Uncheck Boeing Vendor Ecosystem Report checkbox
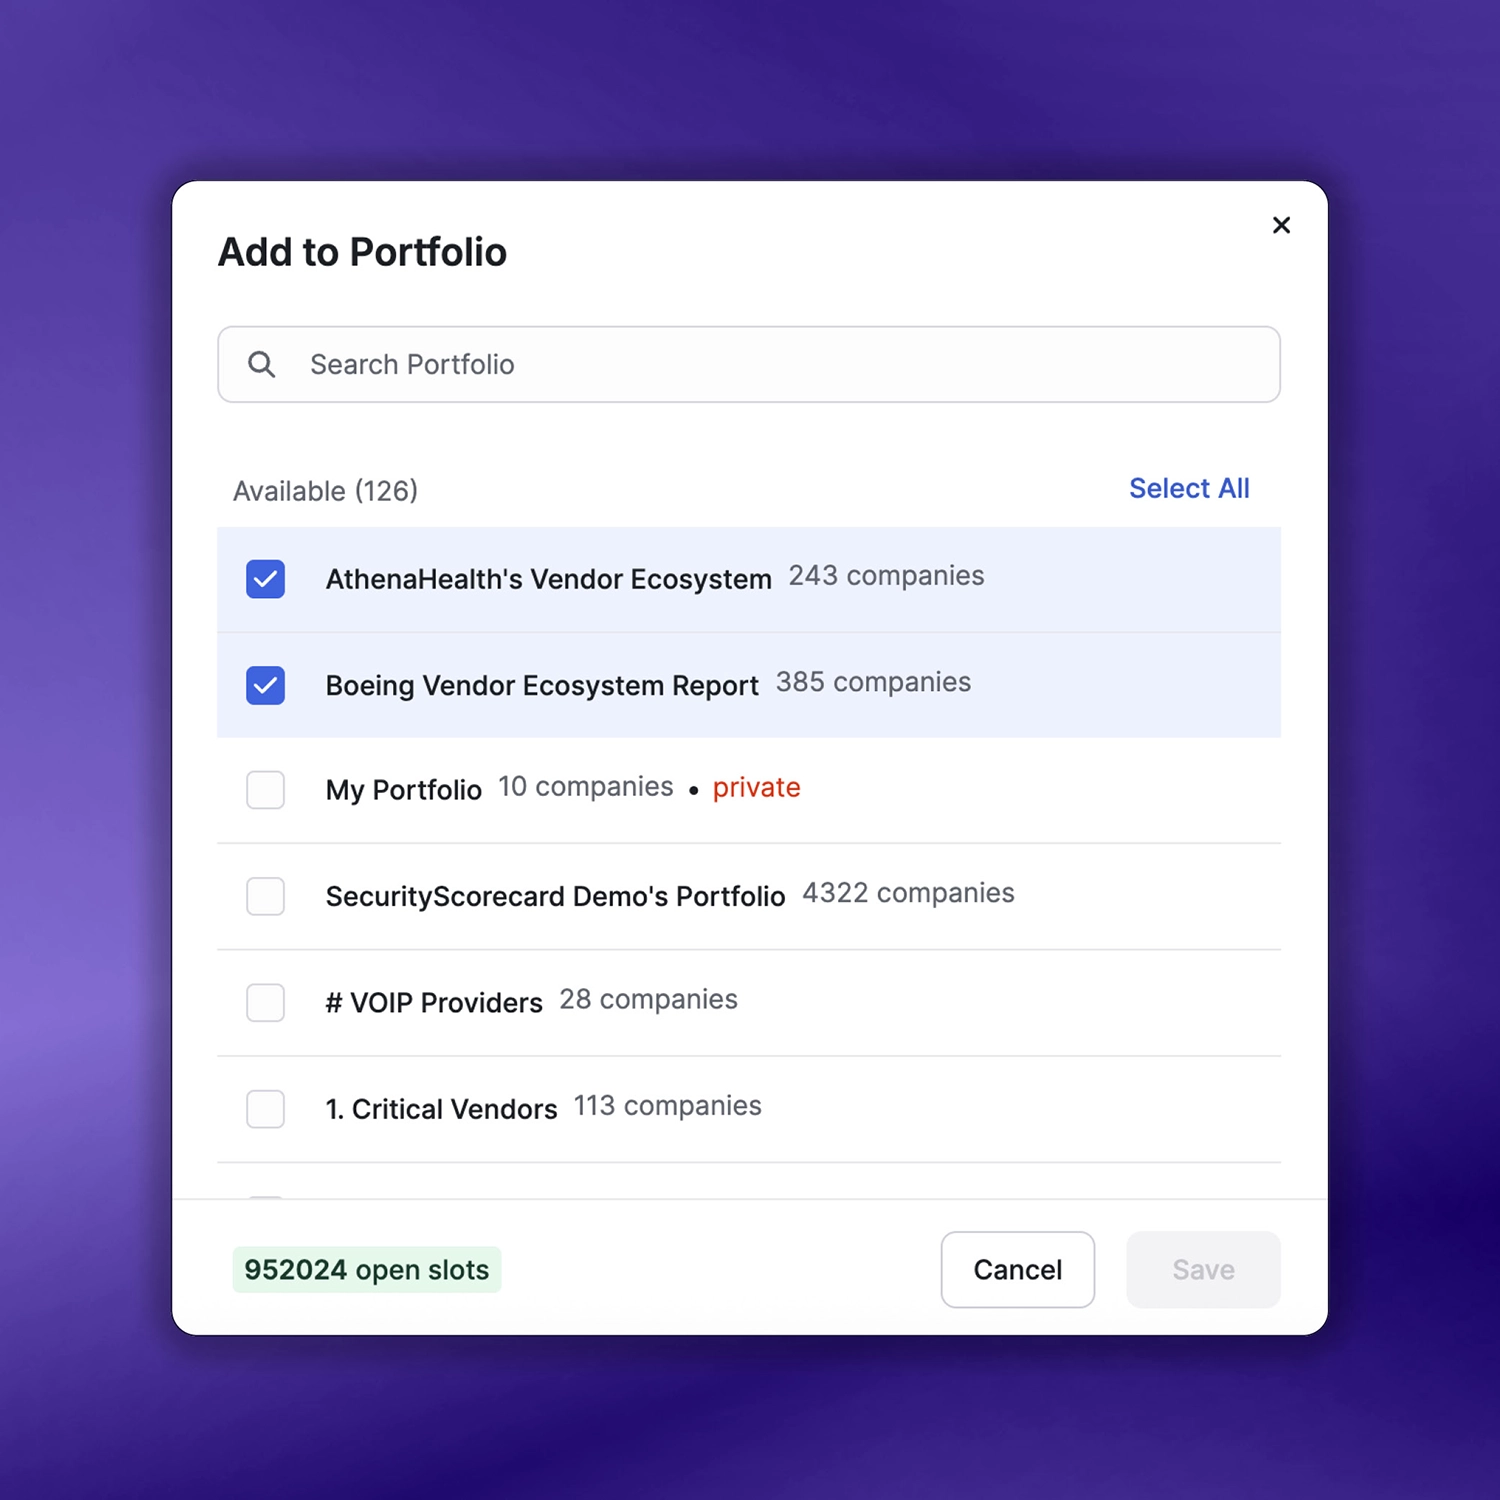The width and height of the screenshot is (1500, 1500). tap(266, 685)
